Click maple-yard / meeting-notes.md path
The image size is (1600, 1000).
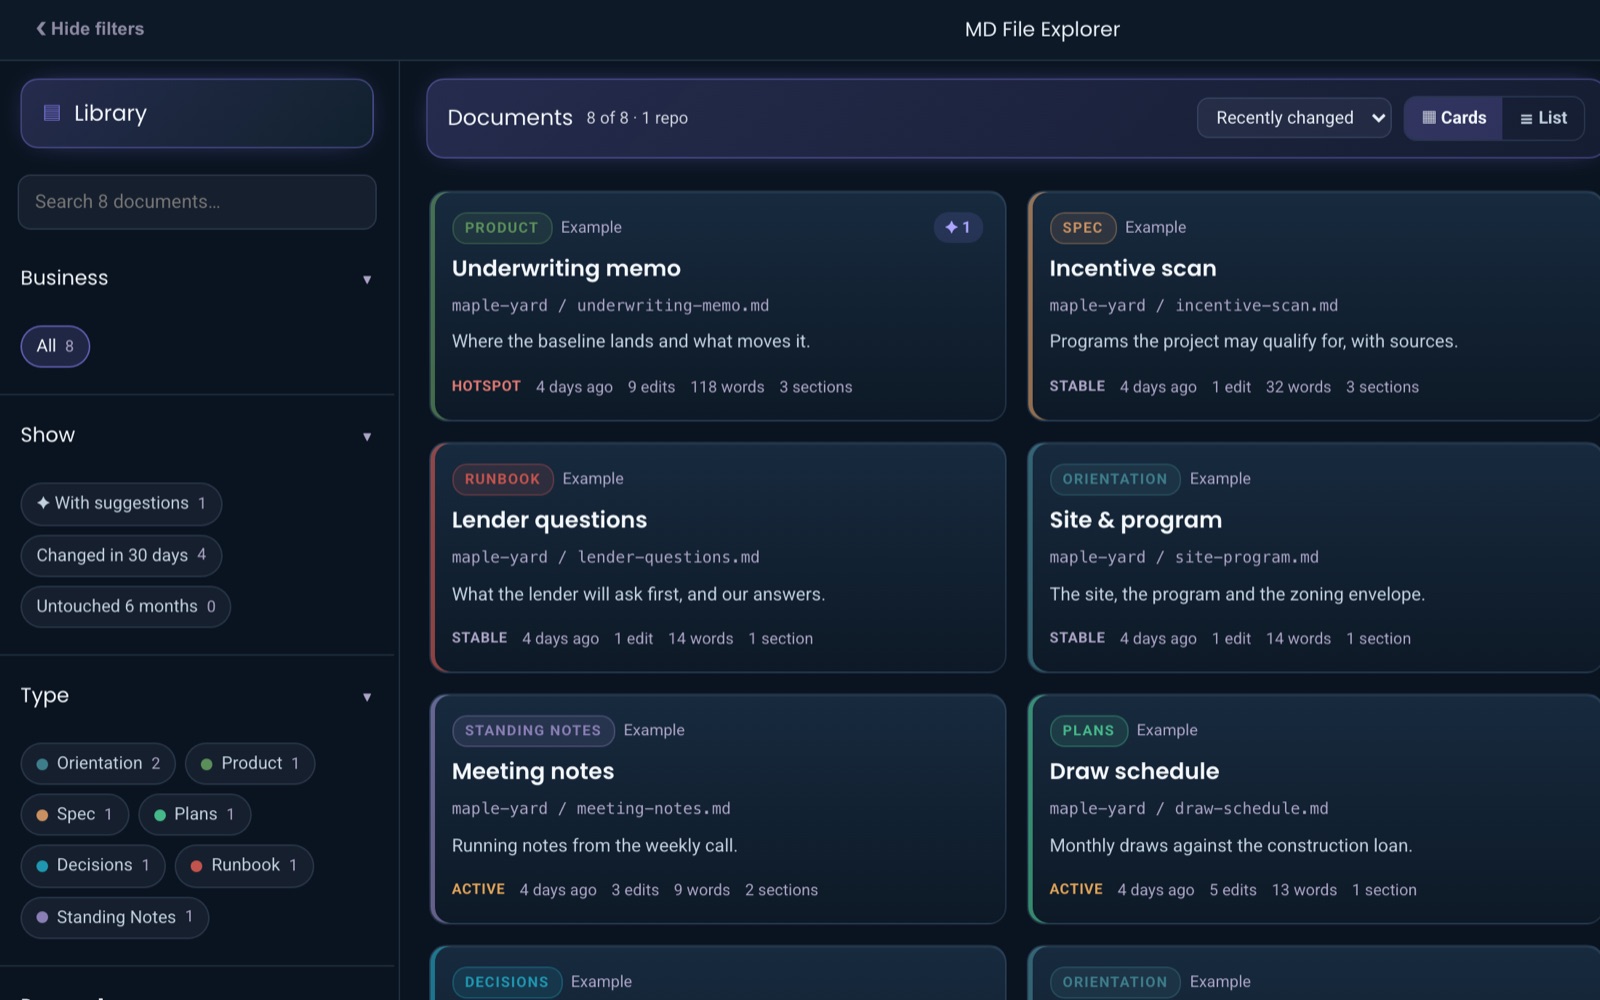[x=591, y=808]
